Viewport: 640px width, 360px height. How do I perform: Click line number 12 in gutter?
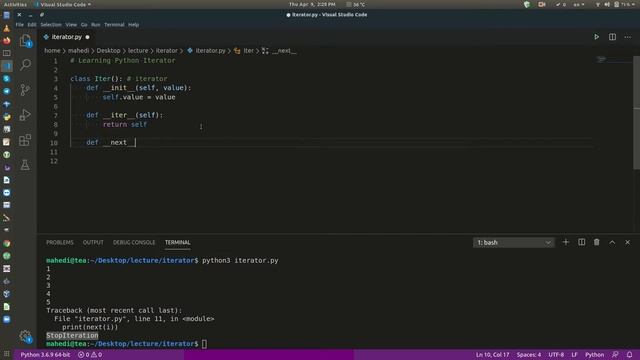[x=54, y=161]
